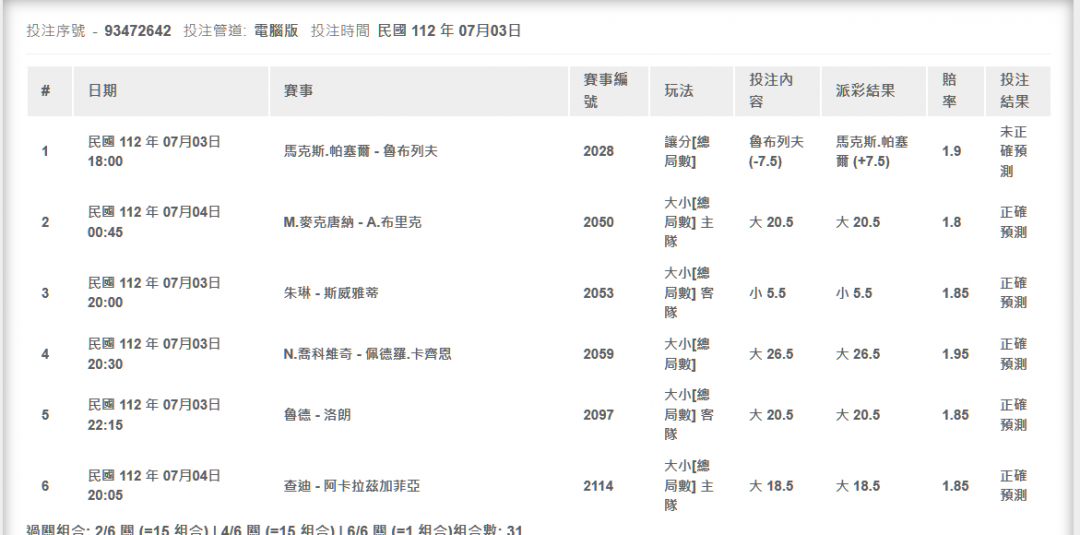Click the 賽事 column header
Viewport: 1080px width, 535px height.
(298, 91)
